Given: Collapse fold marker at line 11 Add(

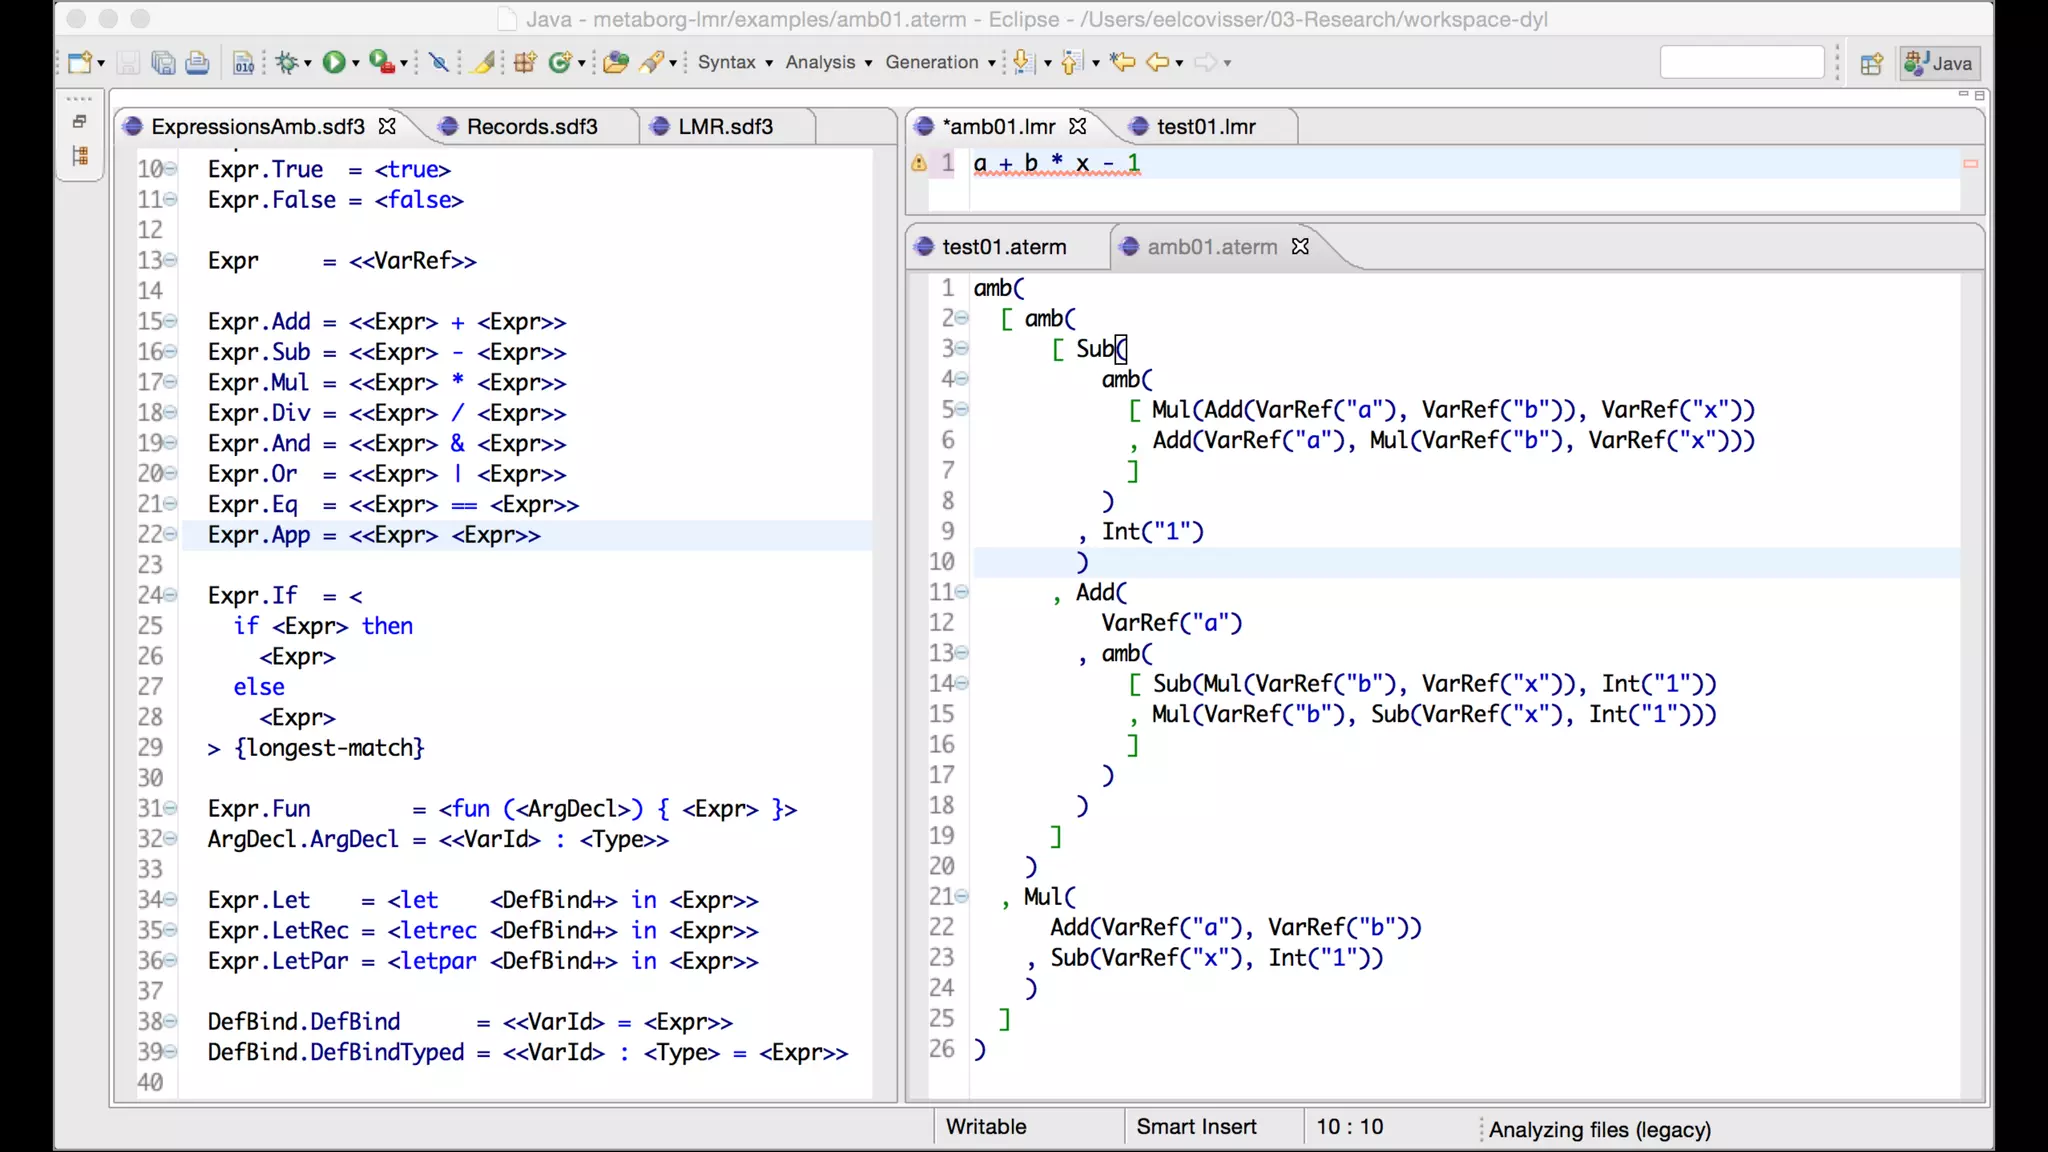Looking at the screenshot, I should [962, 592].
